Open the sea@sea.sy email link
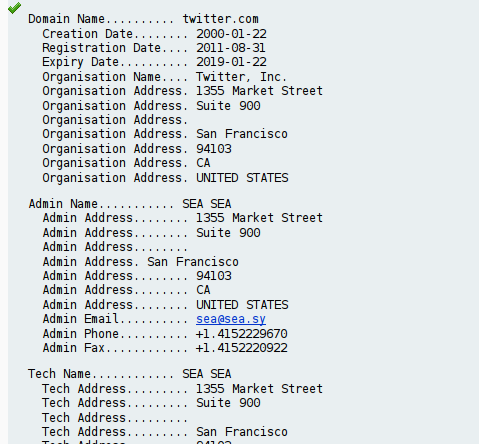This screenshot has width=479, height=444. 231,319
